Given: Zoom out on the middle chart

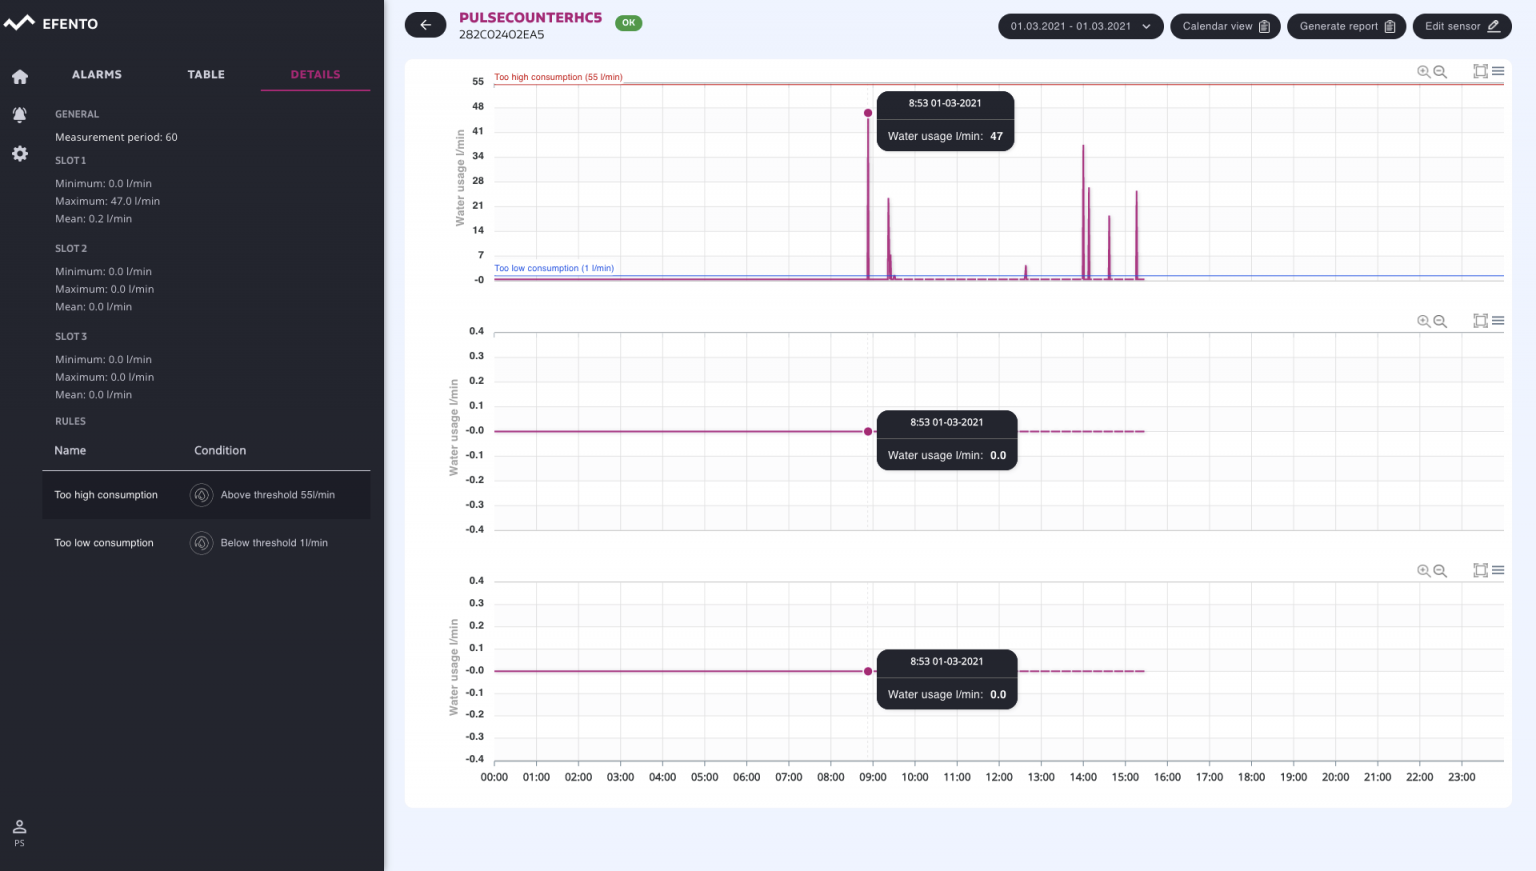Looking at the screenshot, I should point(1440,321).
